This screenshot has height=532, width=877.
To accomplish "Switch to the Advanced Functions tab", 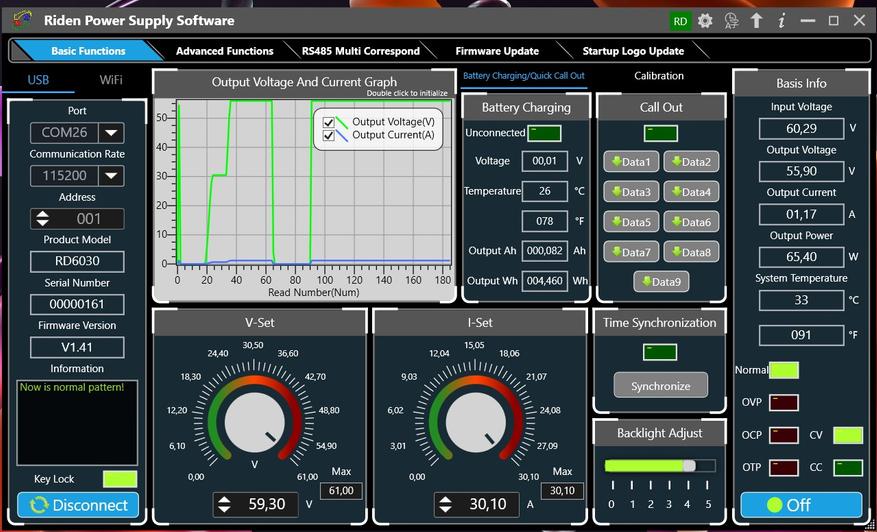I will click(224, 51).
